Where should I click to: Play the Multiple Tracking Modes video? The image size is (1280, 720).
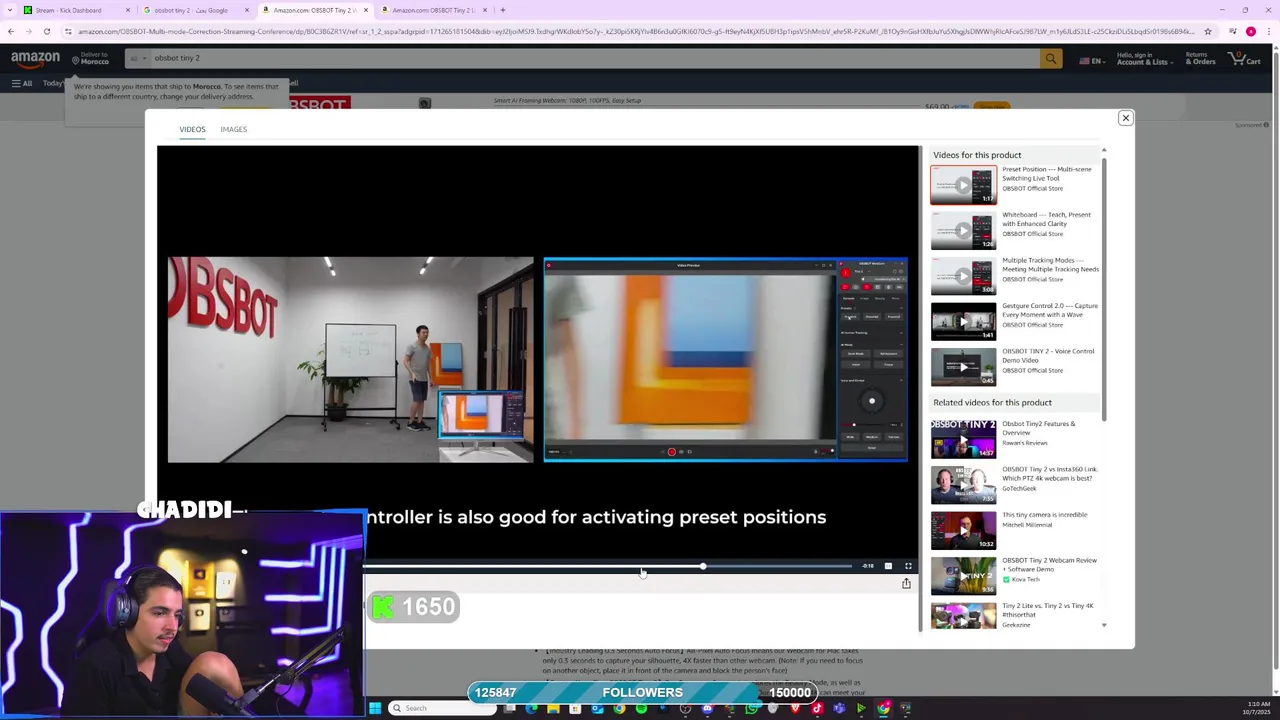(963, 276)
